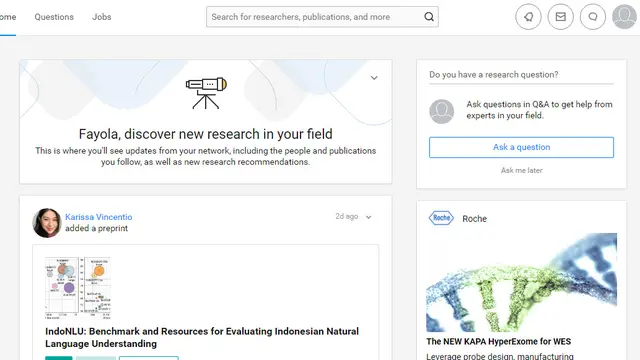Open the IndoNLU preprint chart thumbnail
This screenshot has width=640, height=360.
point(78,288)
